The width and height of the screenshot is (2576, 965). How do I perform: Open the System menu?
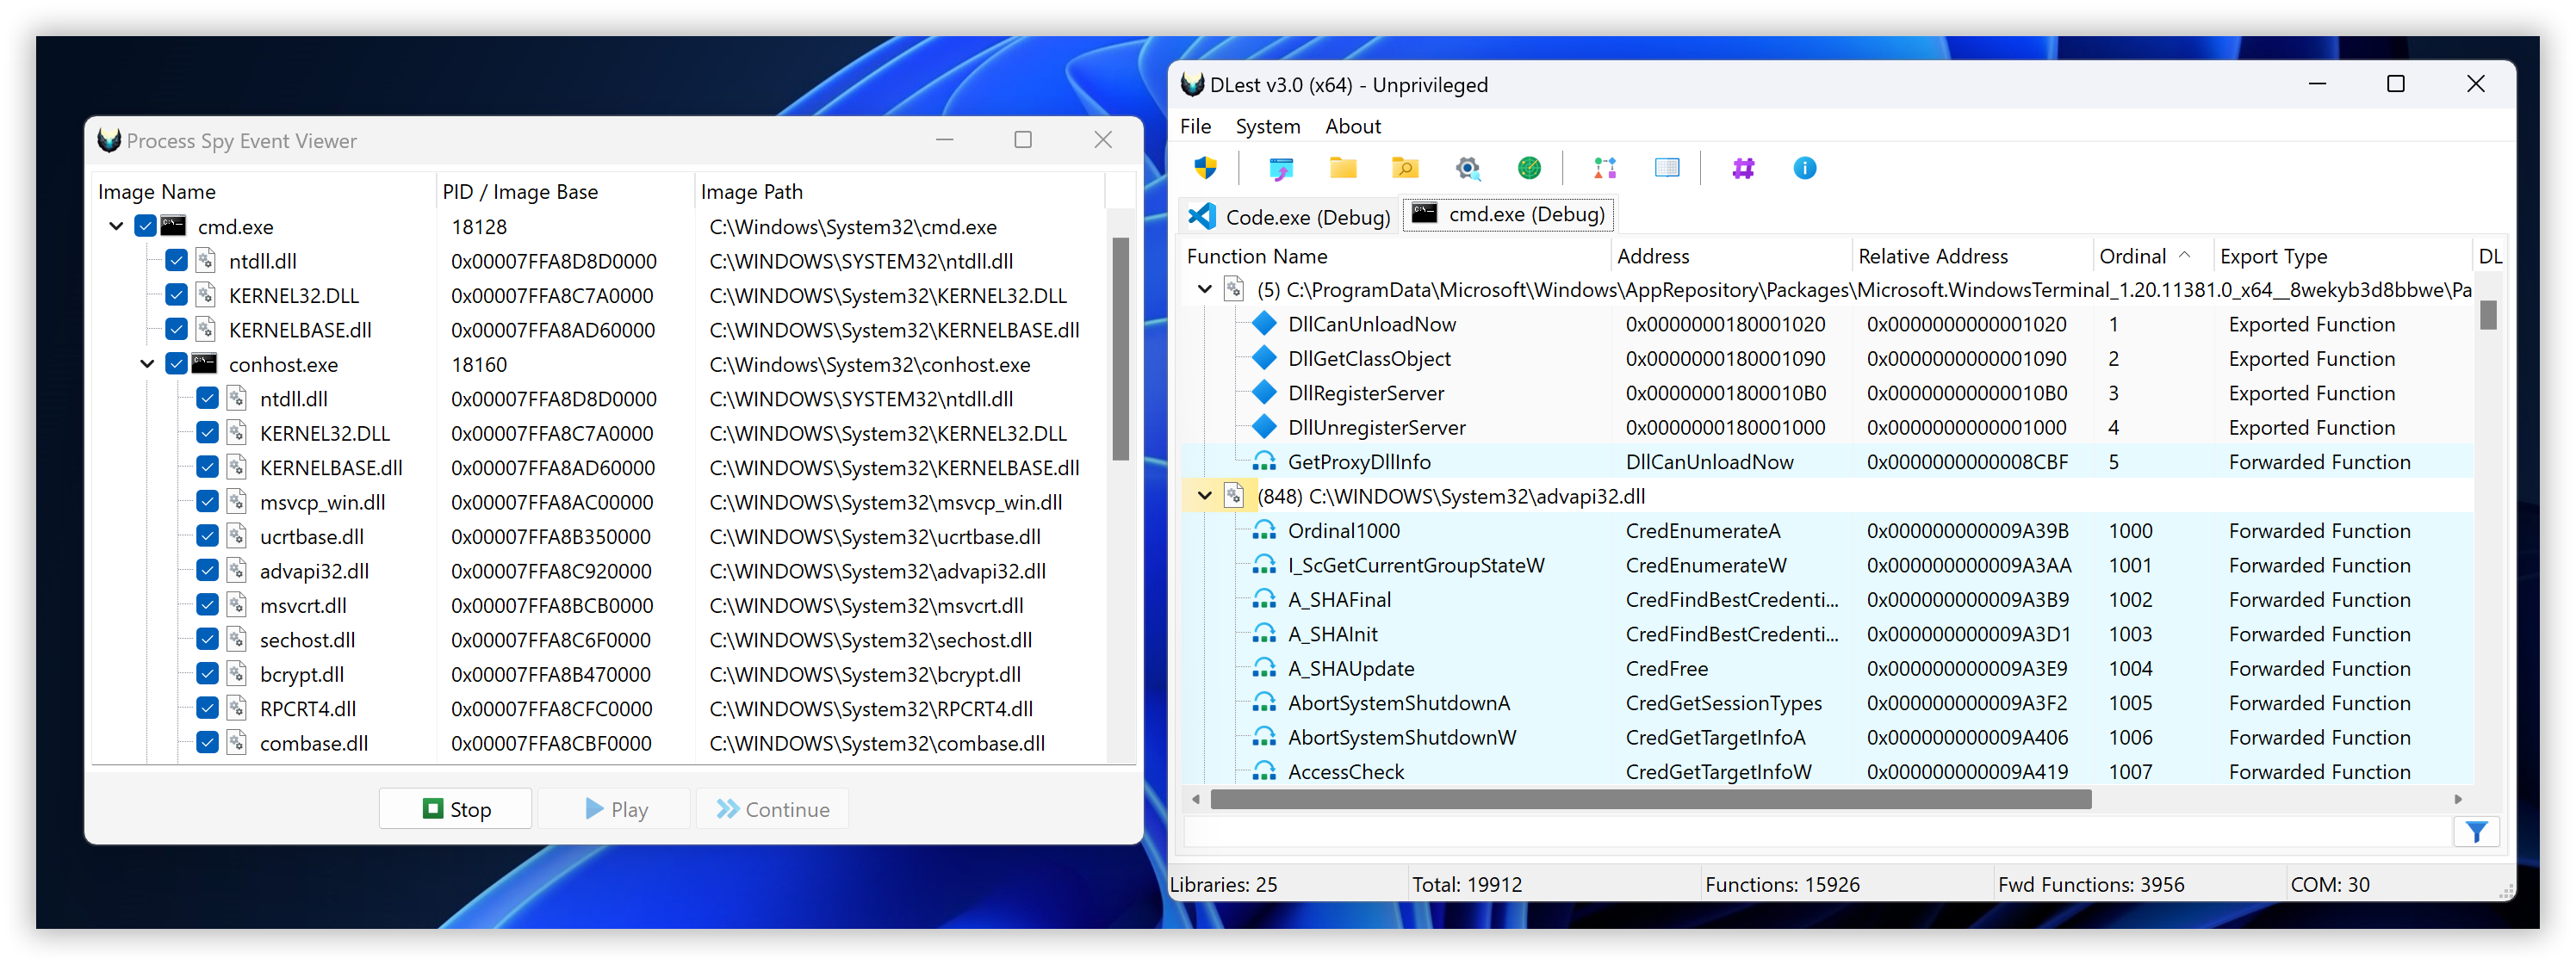[1267, 126]
